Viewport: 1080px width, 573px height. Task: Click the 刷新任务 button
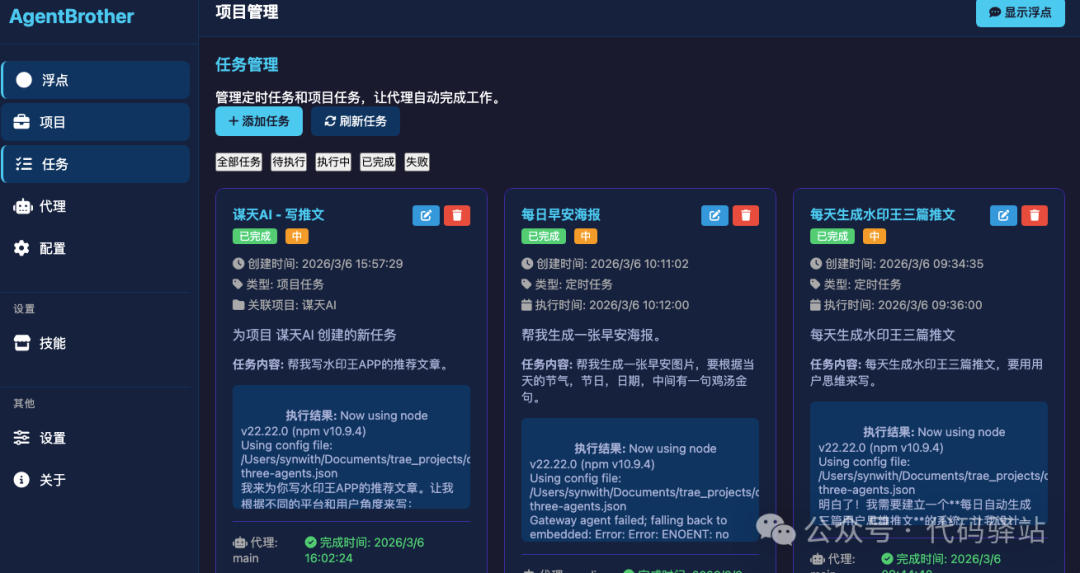[x=355, y=121]
